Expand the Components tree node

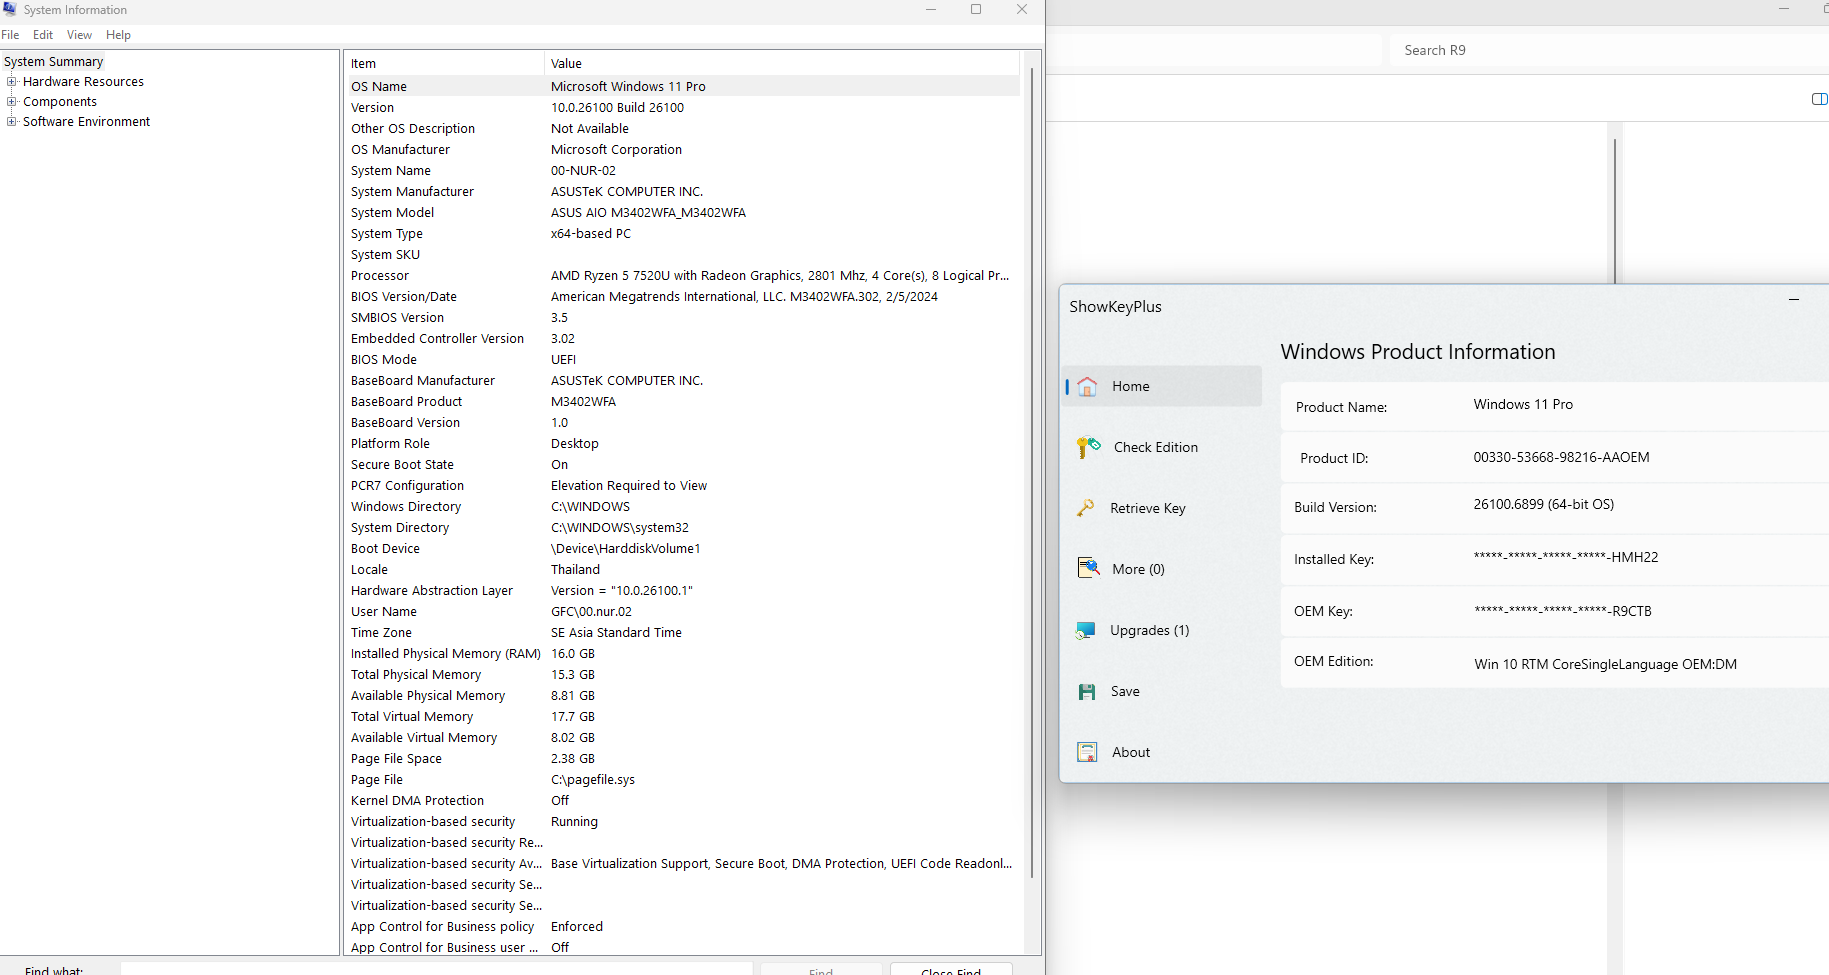pyautogui.click(x=12, y=102)
